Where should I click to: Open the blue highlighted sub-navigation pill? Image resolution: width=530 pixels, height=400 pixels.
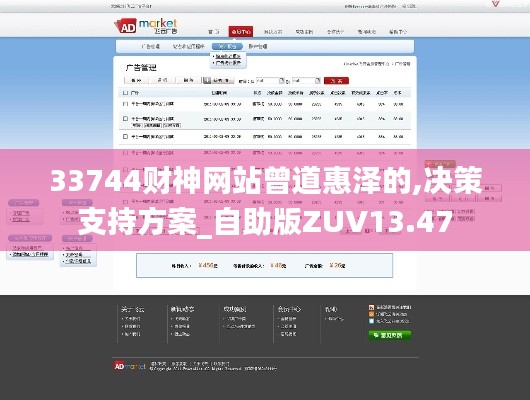click(227, 46)
